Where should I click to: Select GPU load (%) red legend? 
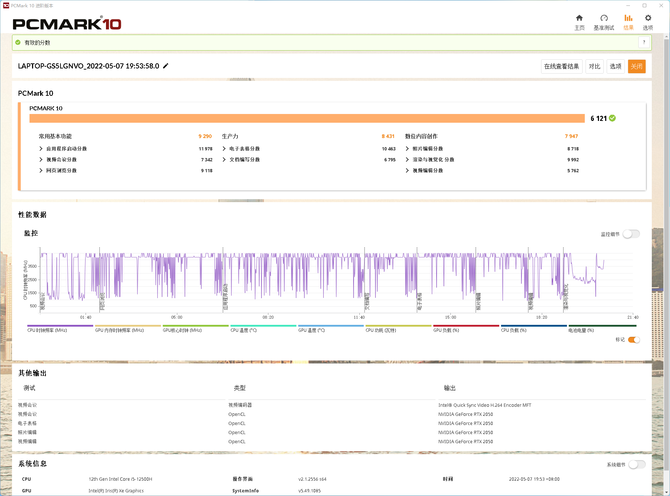466,328
